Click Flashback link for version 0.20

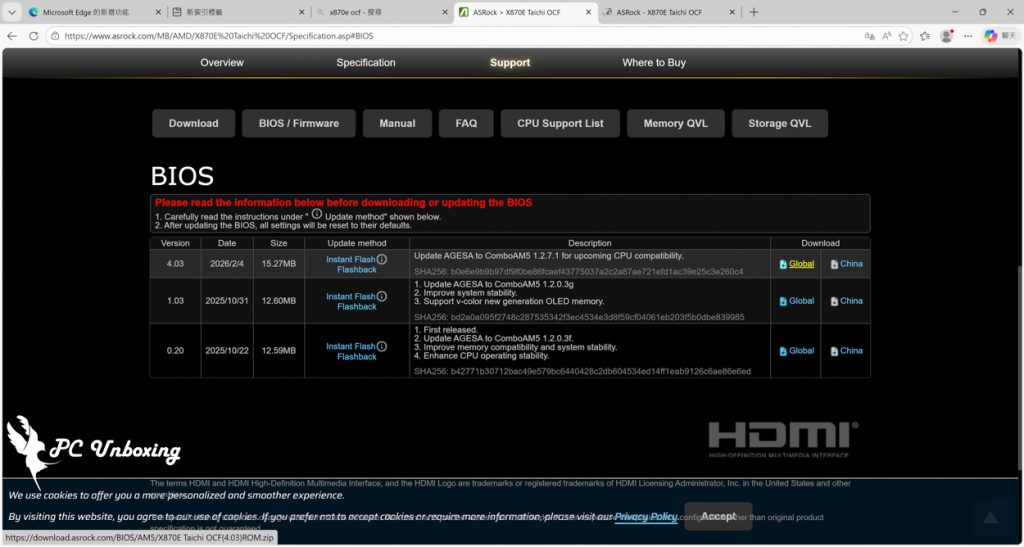tap(357, 356)
